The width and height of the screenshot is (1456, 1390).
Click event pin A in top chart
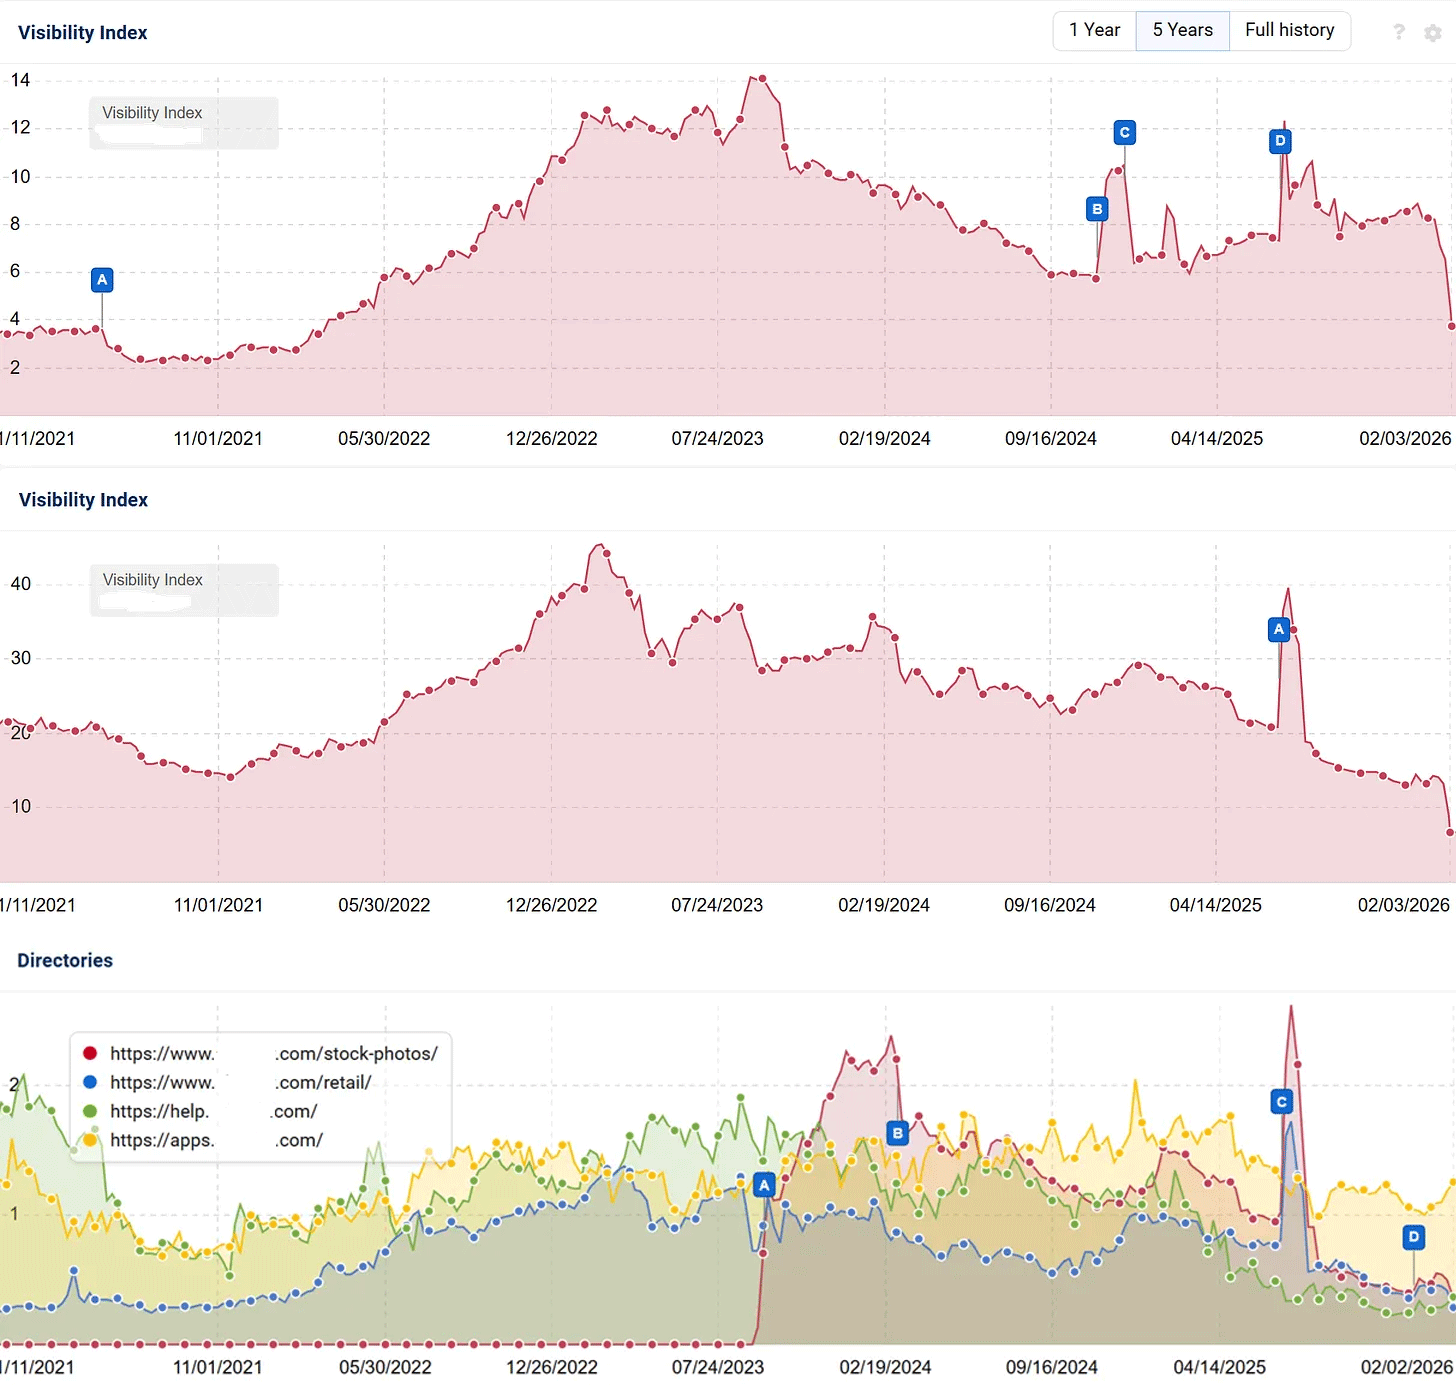(x=102, y=280)
